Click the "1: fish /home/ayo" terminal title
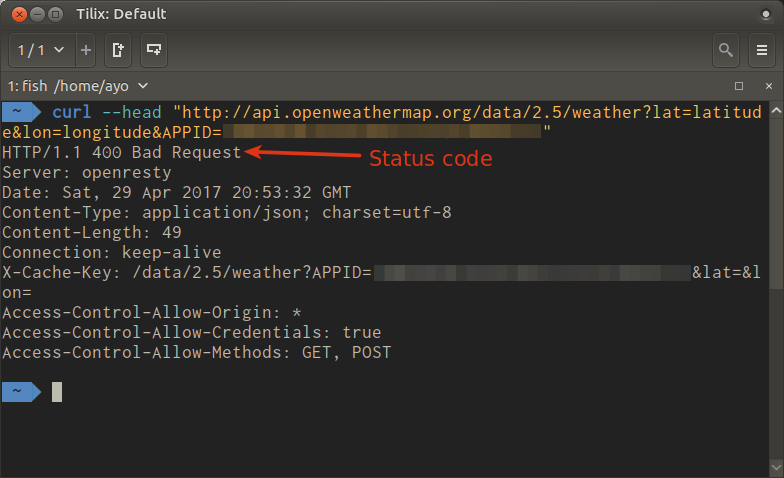The height and width of the screenshot is (478, 784). [68, 86]
